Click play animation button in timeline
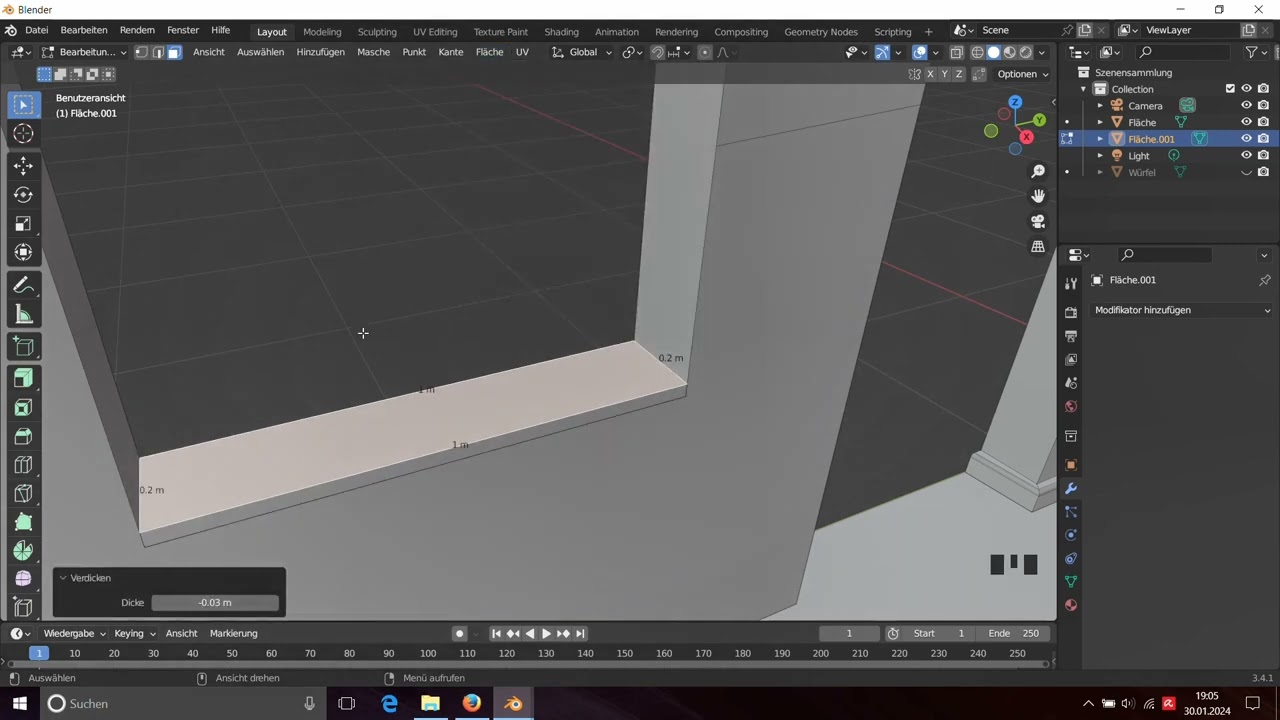 546,633
